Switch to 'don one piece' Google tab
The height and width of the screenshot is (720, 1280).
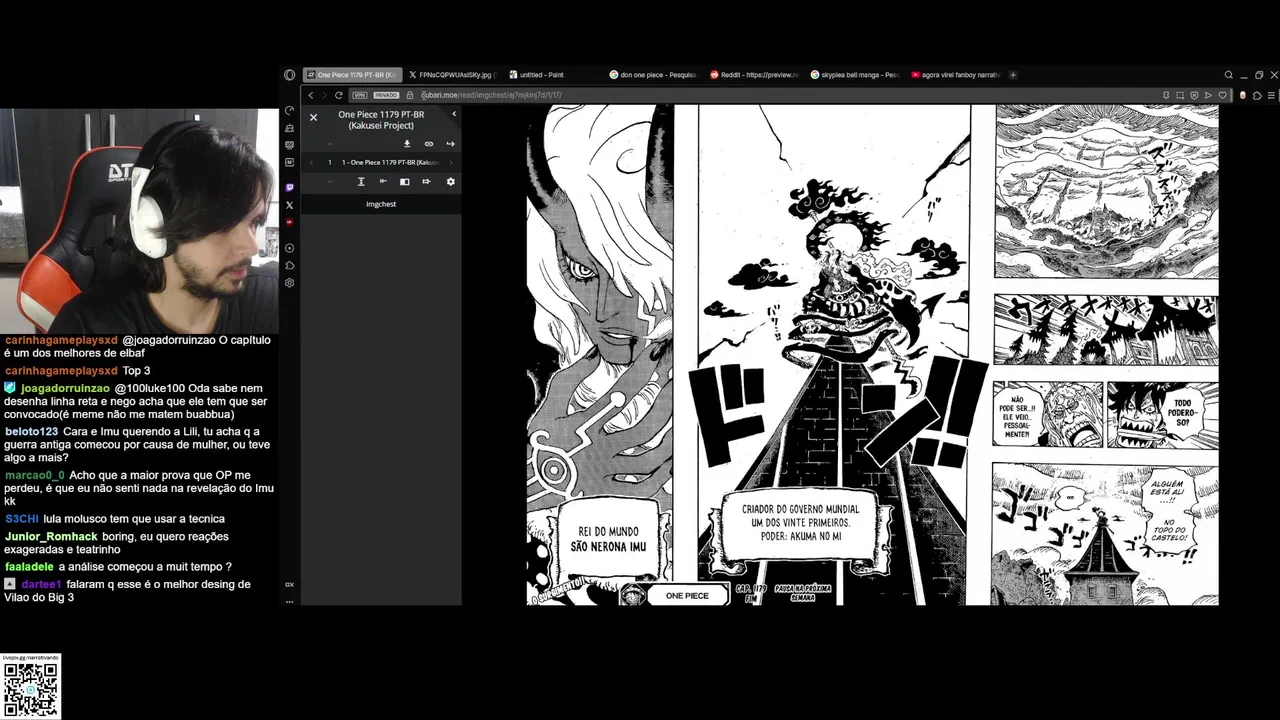point(652,75)
